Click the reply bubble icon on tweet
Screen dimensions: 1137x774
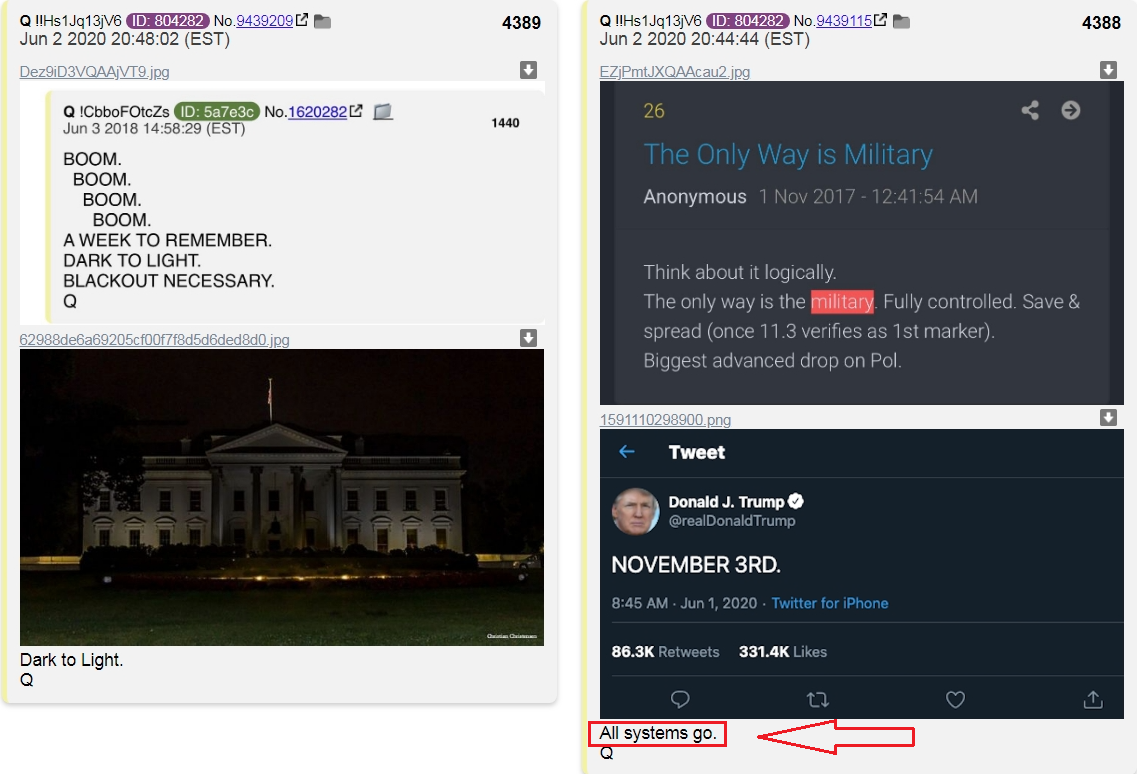pyautogui.click(x=680, y=699)
